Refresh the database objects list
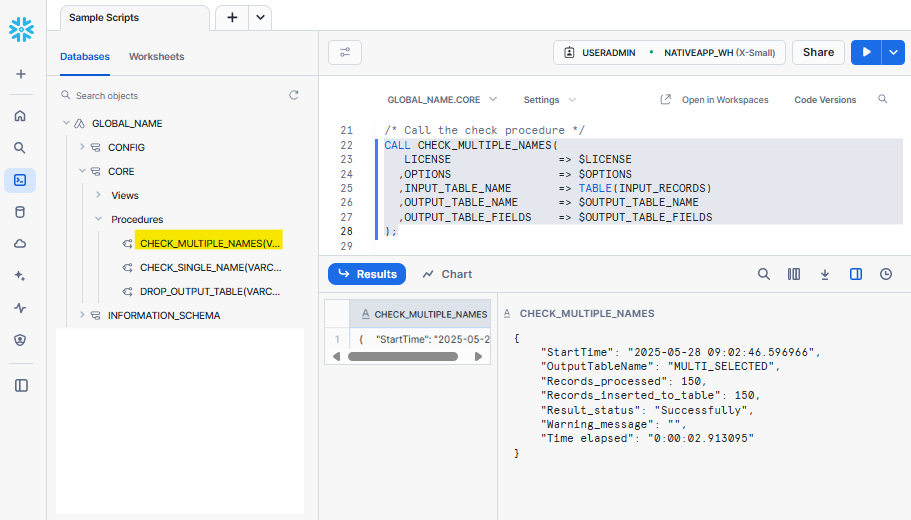 point(294,95)
